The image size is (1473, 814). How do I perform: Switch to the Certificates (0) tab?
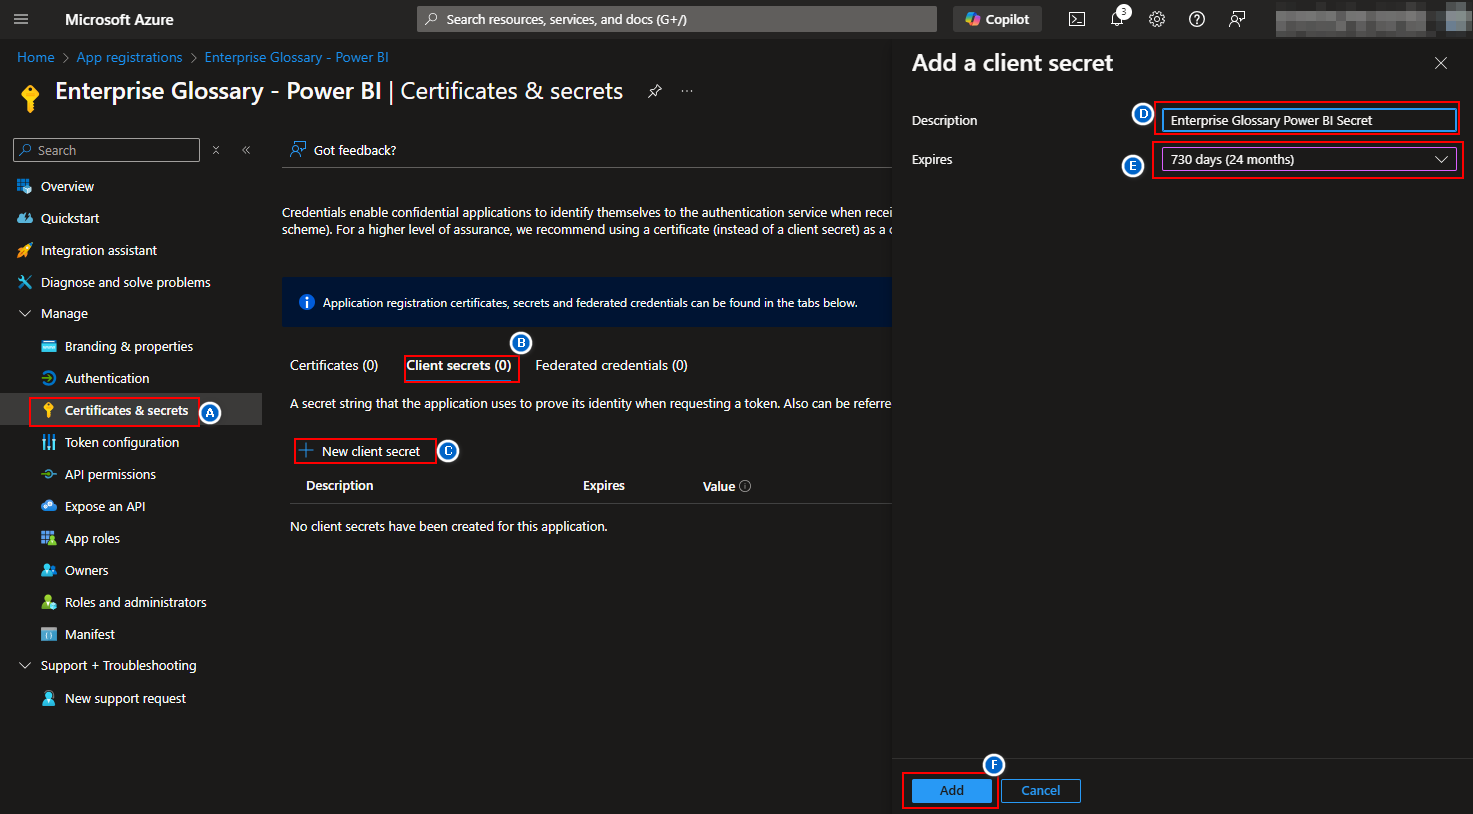pyautogui.click(x=334, y=366)
